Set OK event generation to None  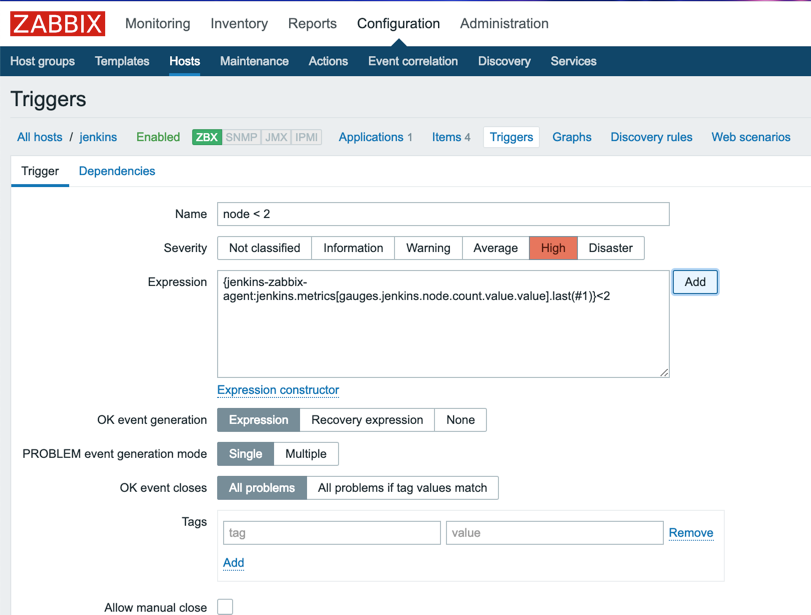[x=460, y=420]
